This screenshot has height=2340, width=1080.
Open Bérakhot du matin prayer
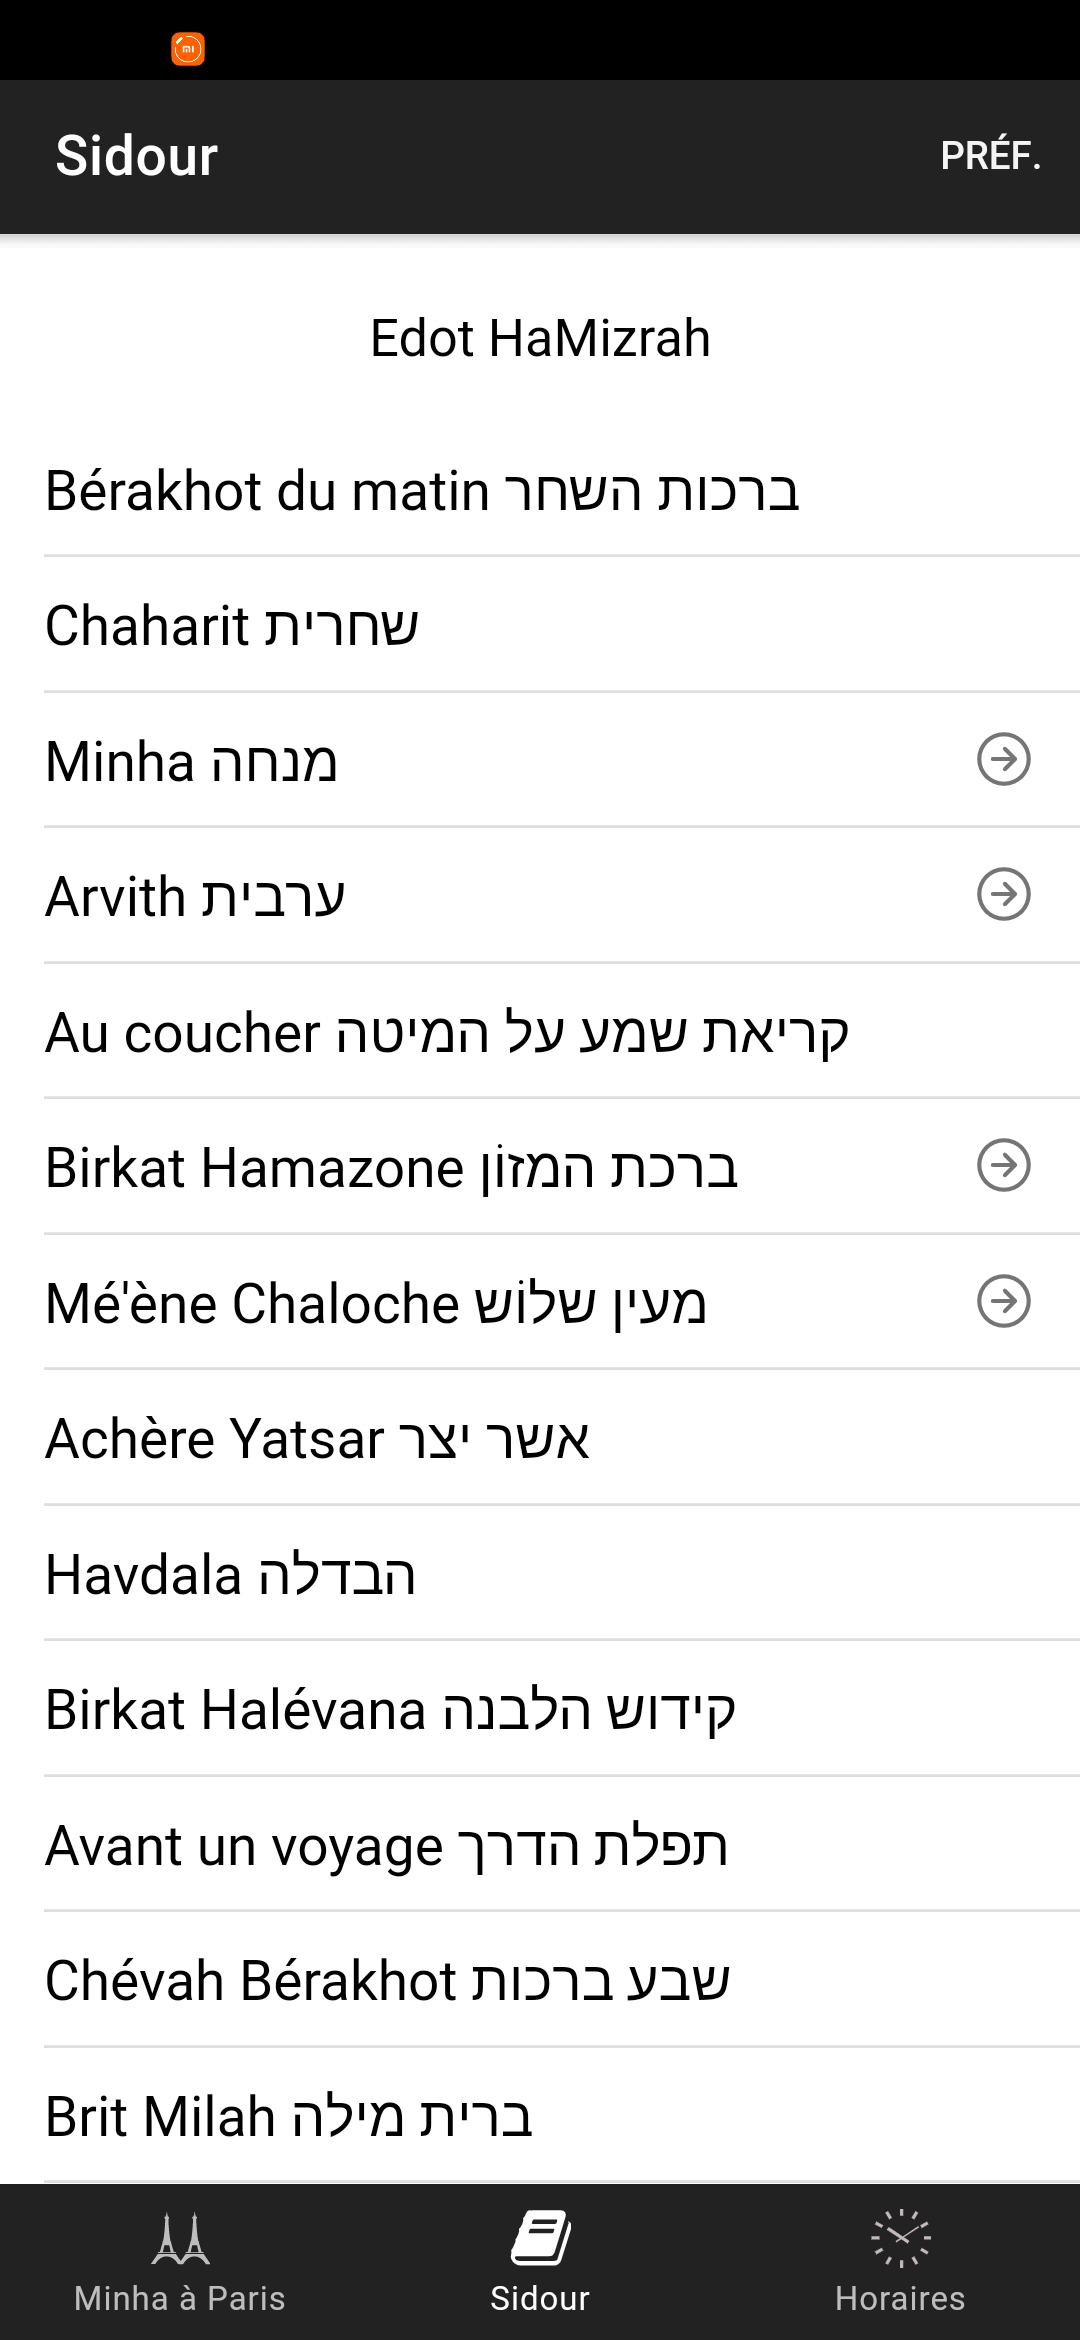pos(540,491)
